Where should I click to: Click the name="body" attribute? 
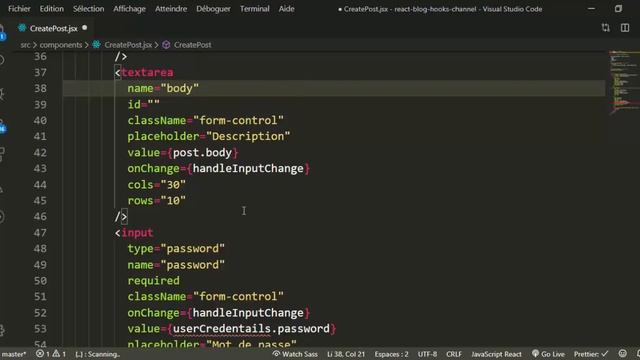163,88
